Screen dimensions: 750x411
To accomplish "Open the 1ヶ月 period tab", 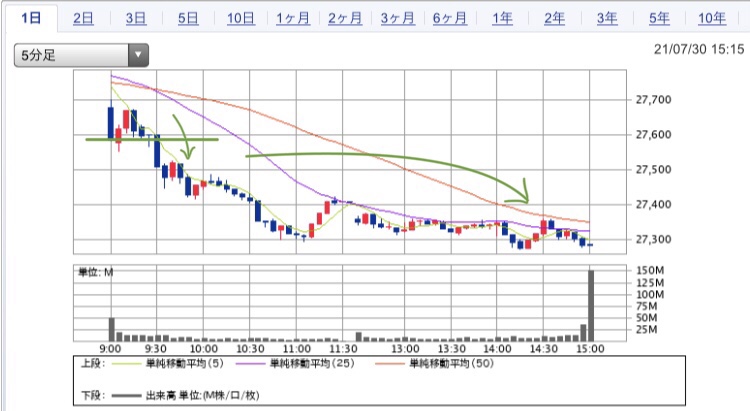I will click(x=293, y=19).
